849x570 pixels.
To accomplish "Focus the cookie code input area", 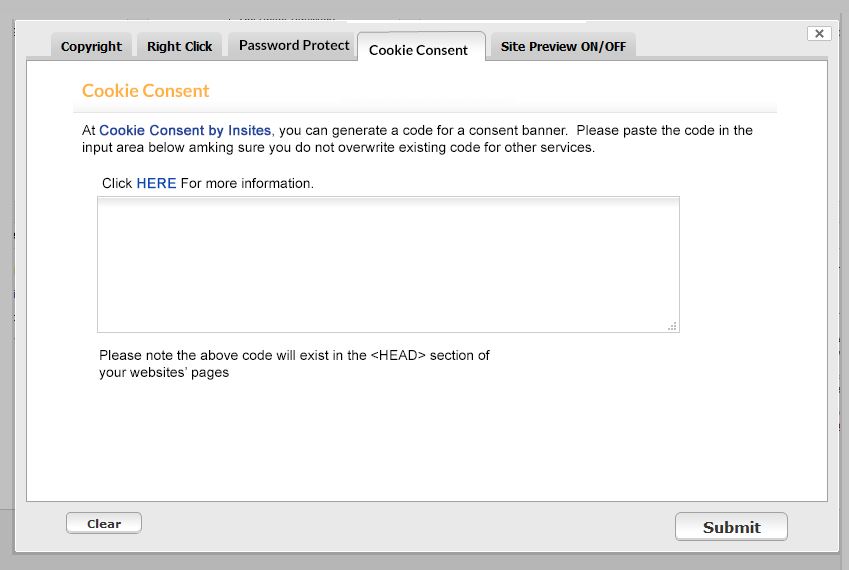I will [388, 264].
